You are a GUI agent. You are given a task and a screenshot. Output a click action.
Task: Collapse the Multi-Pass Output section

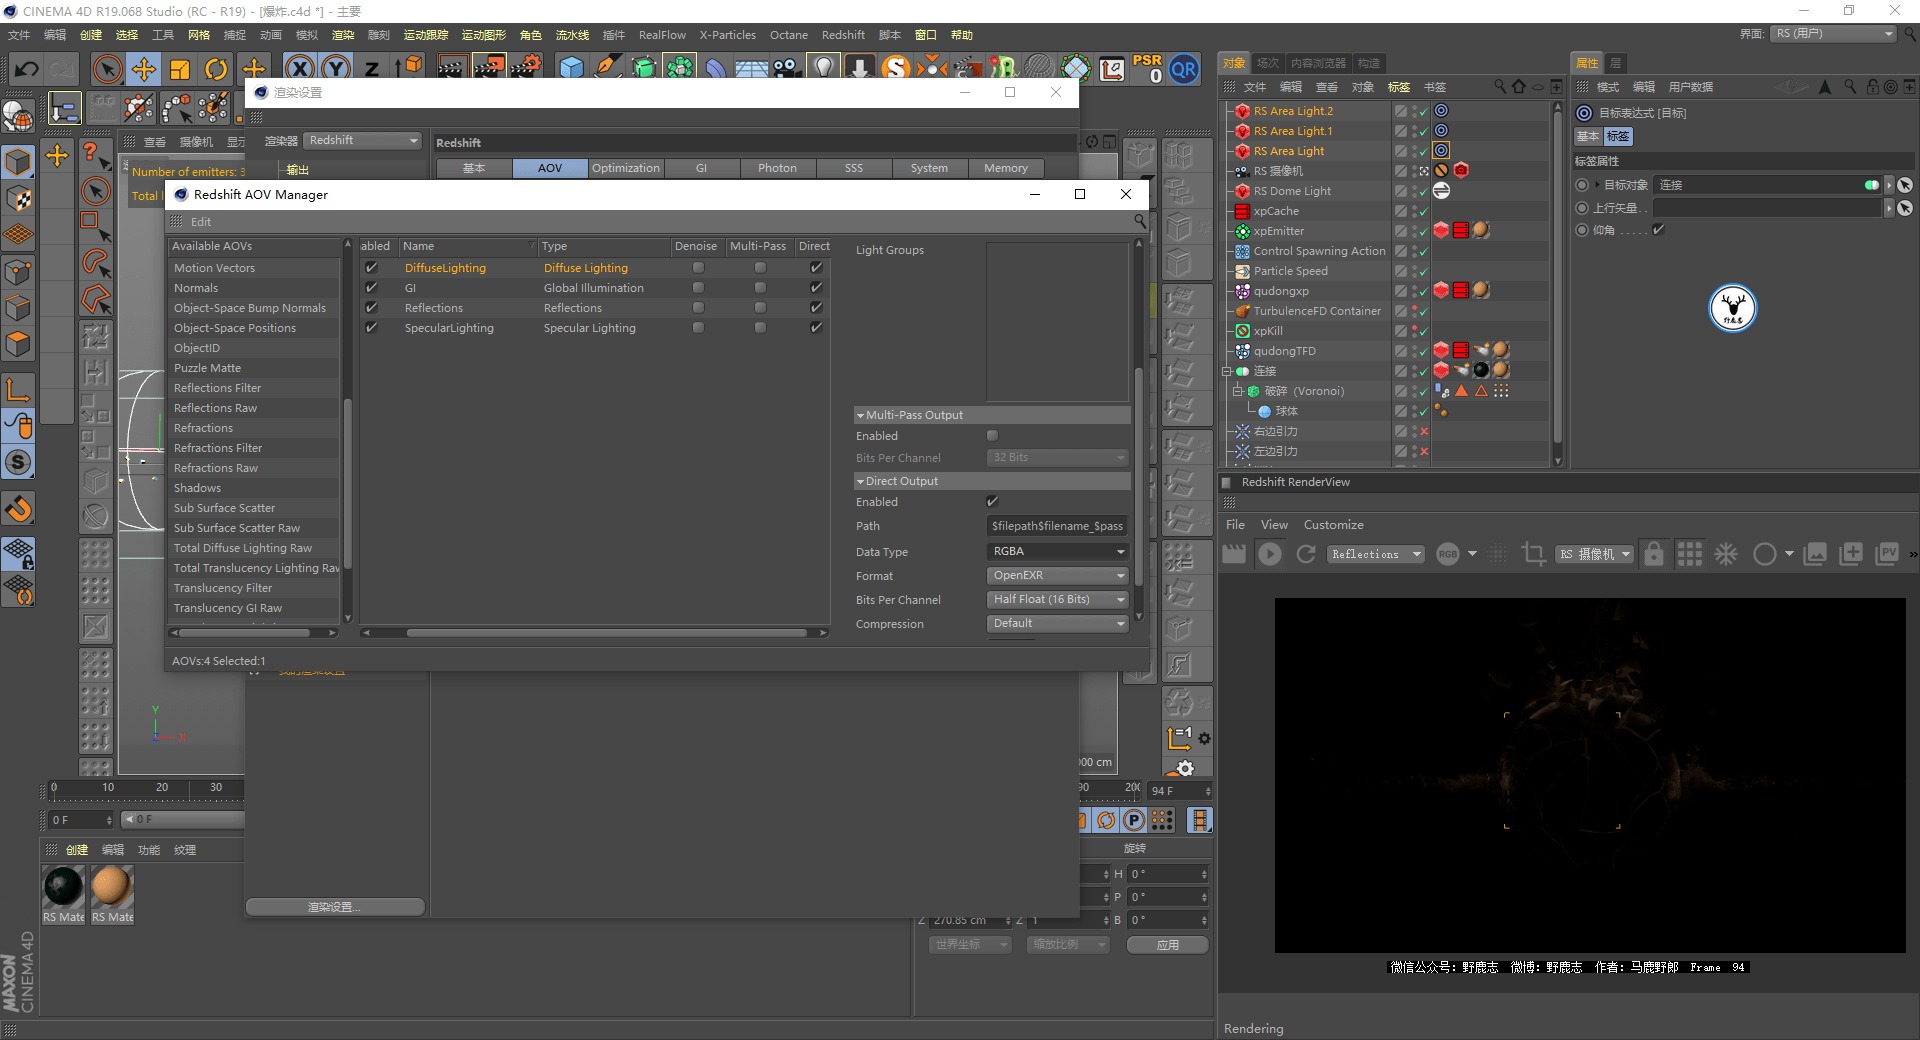point(860,415)
